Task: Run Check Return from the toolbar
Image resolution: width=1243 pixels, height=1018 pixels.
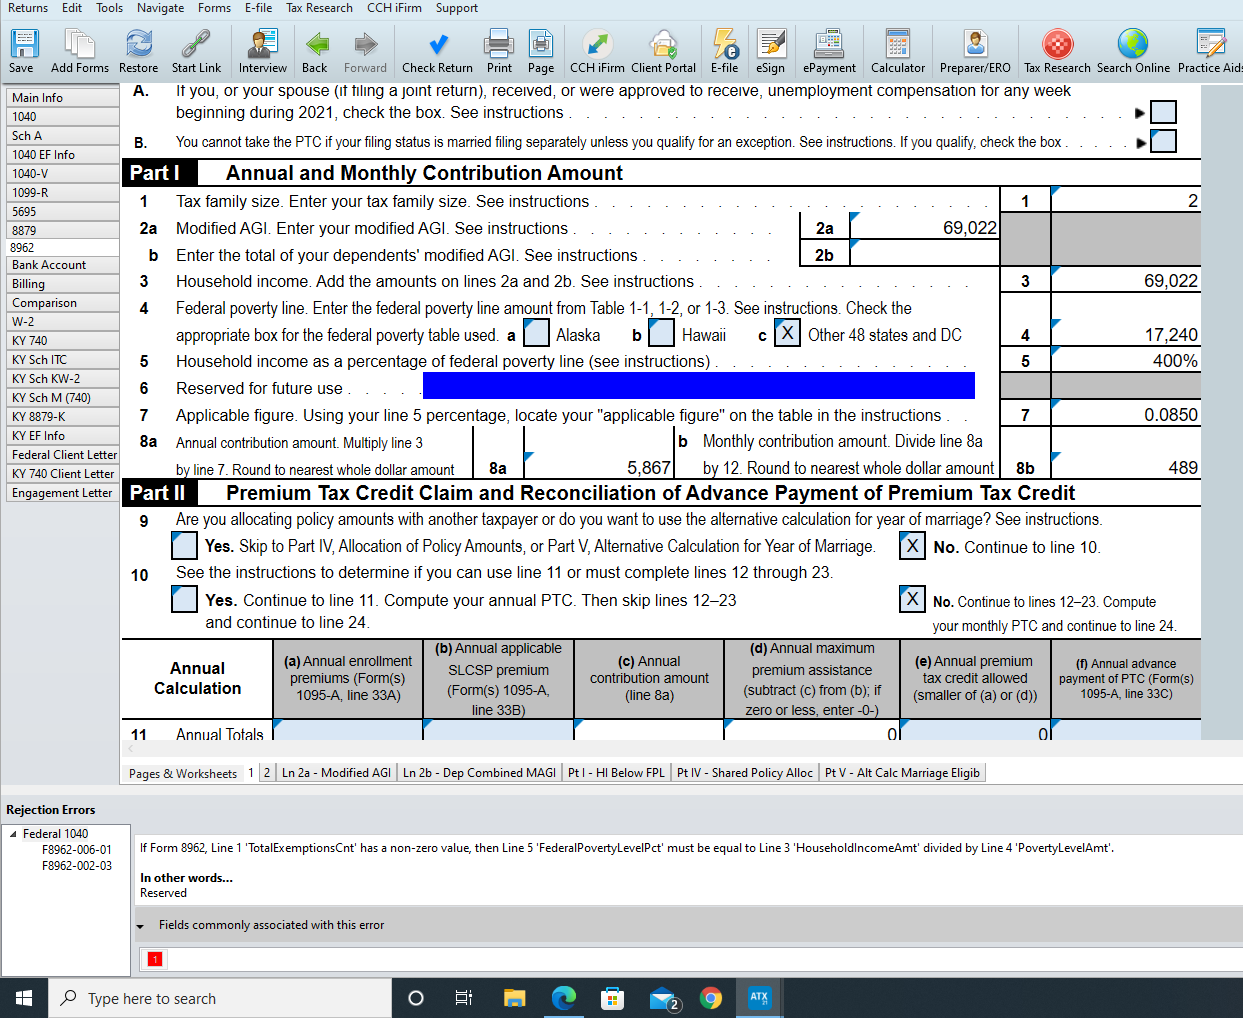Action: click(437, 51)
